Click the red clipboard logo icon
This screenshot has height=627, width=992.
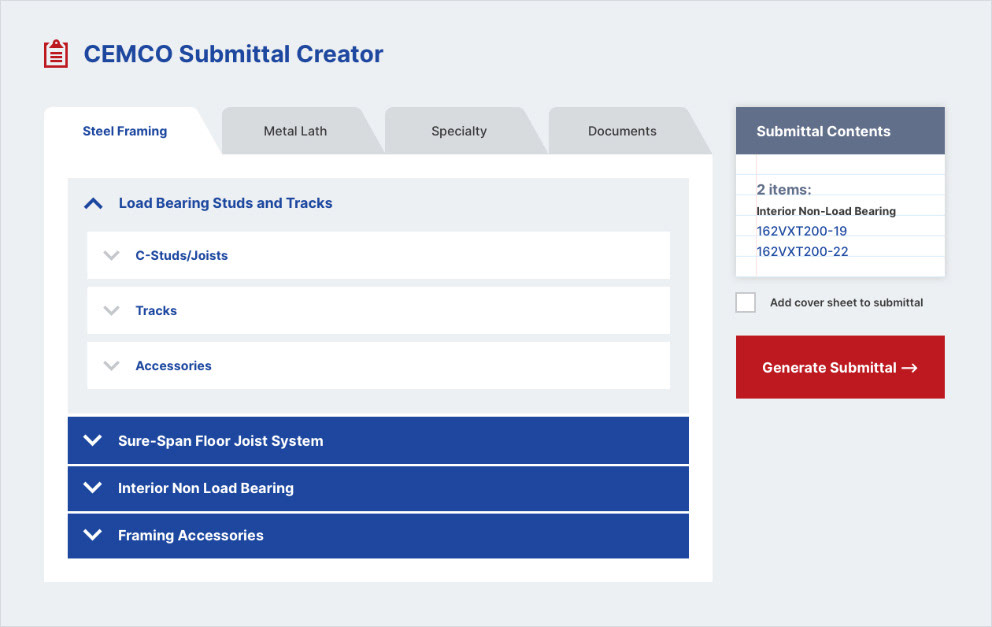click(x=56, y=54)
